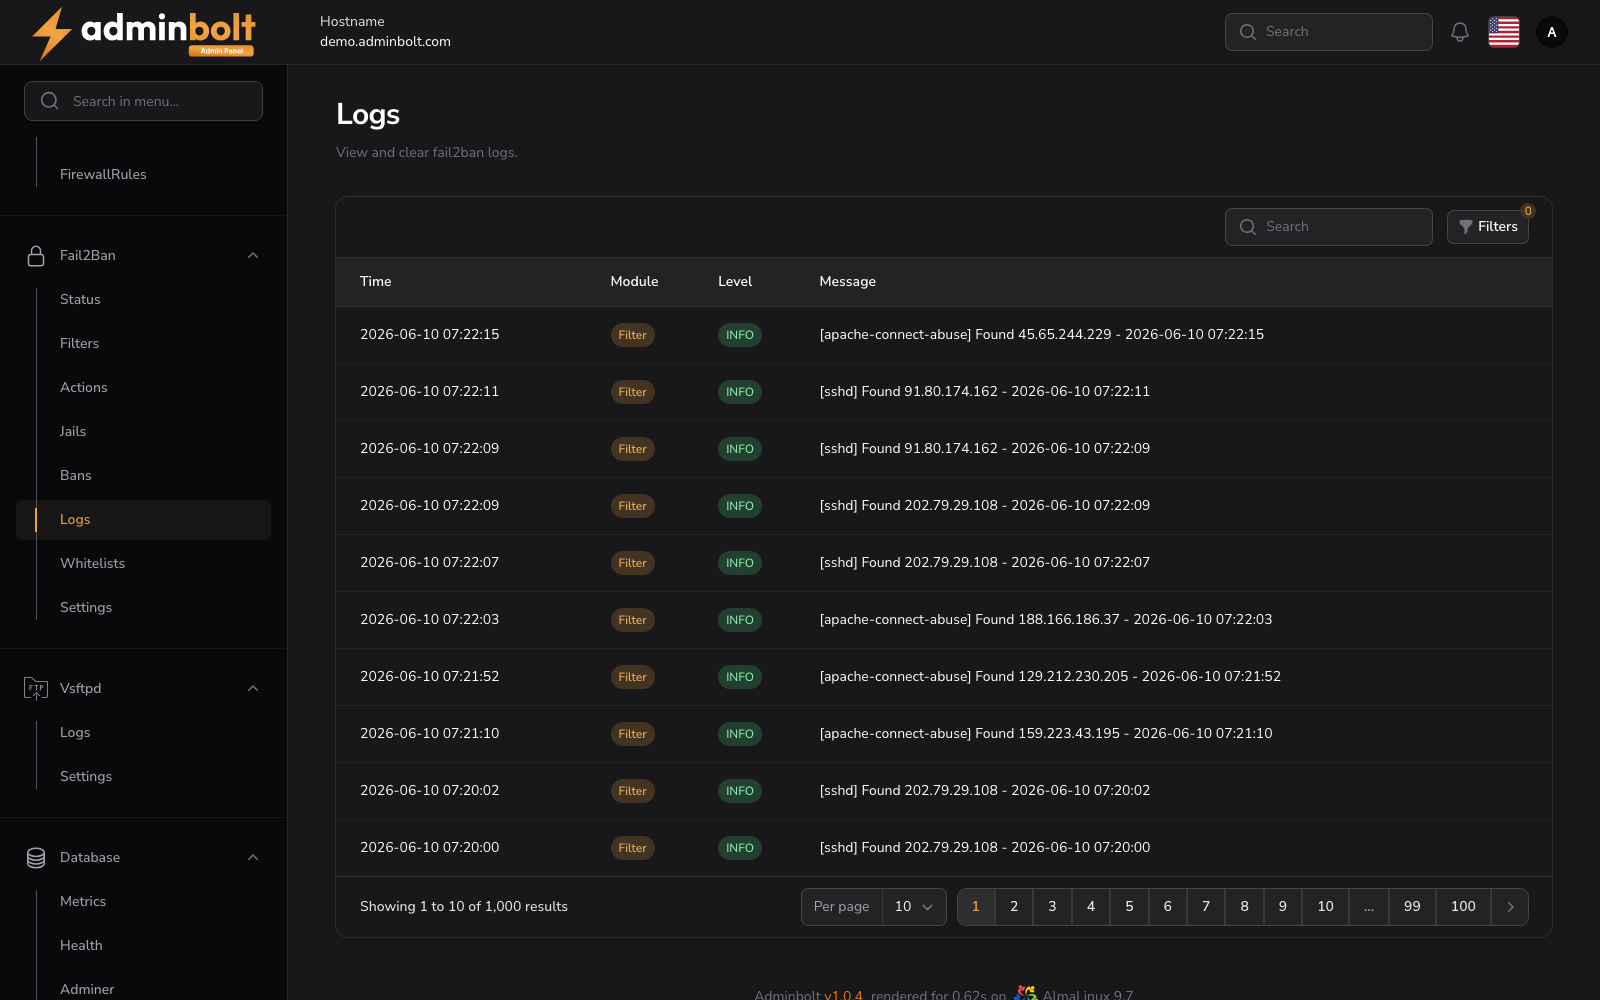Go to page 1
The image size is (1600, 1000).
(976, 907)
